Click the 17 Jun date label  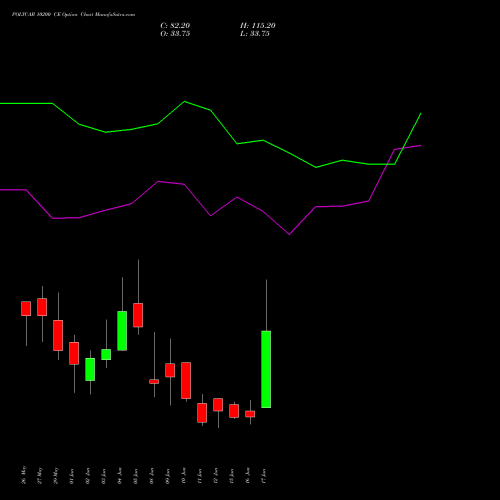(x=264, y=476)
